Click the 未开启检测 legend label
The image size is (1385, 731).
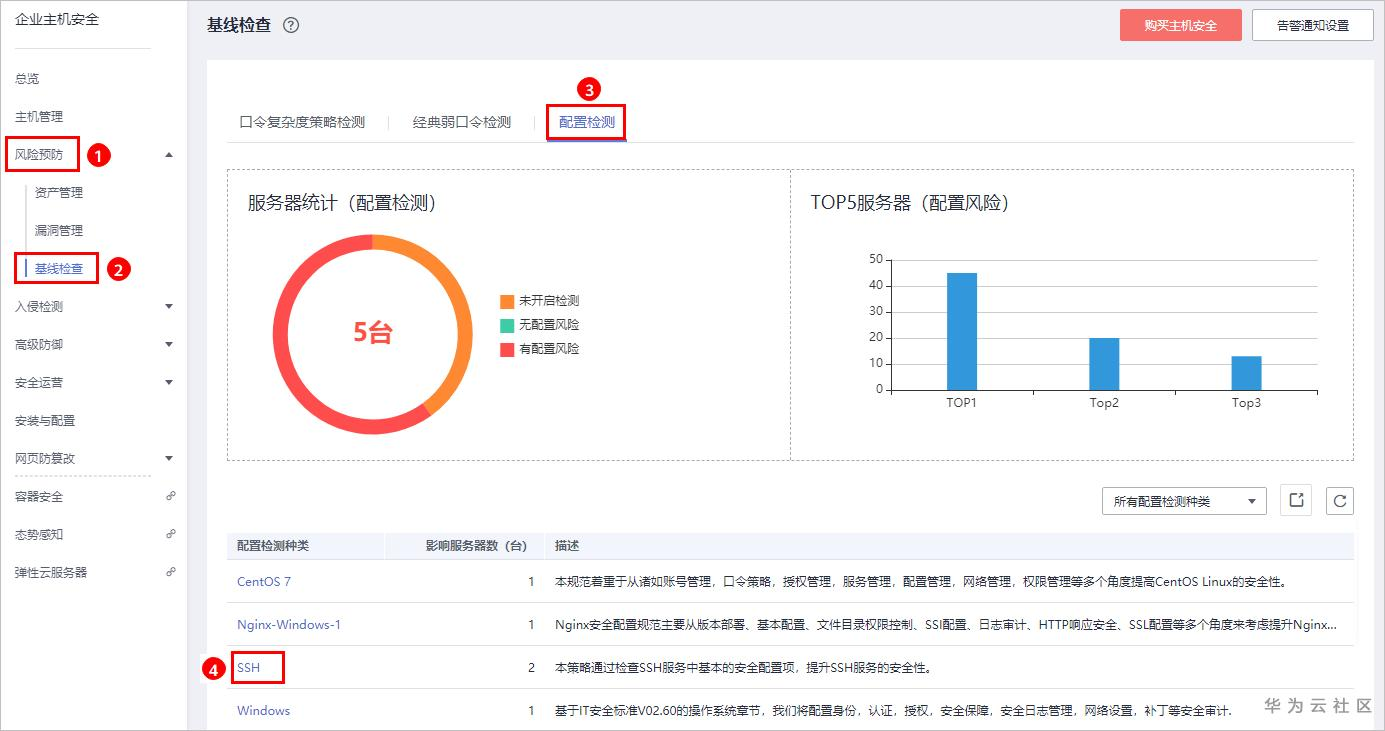click(x=549, y=301)
